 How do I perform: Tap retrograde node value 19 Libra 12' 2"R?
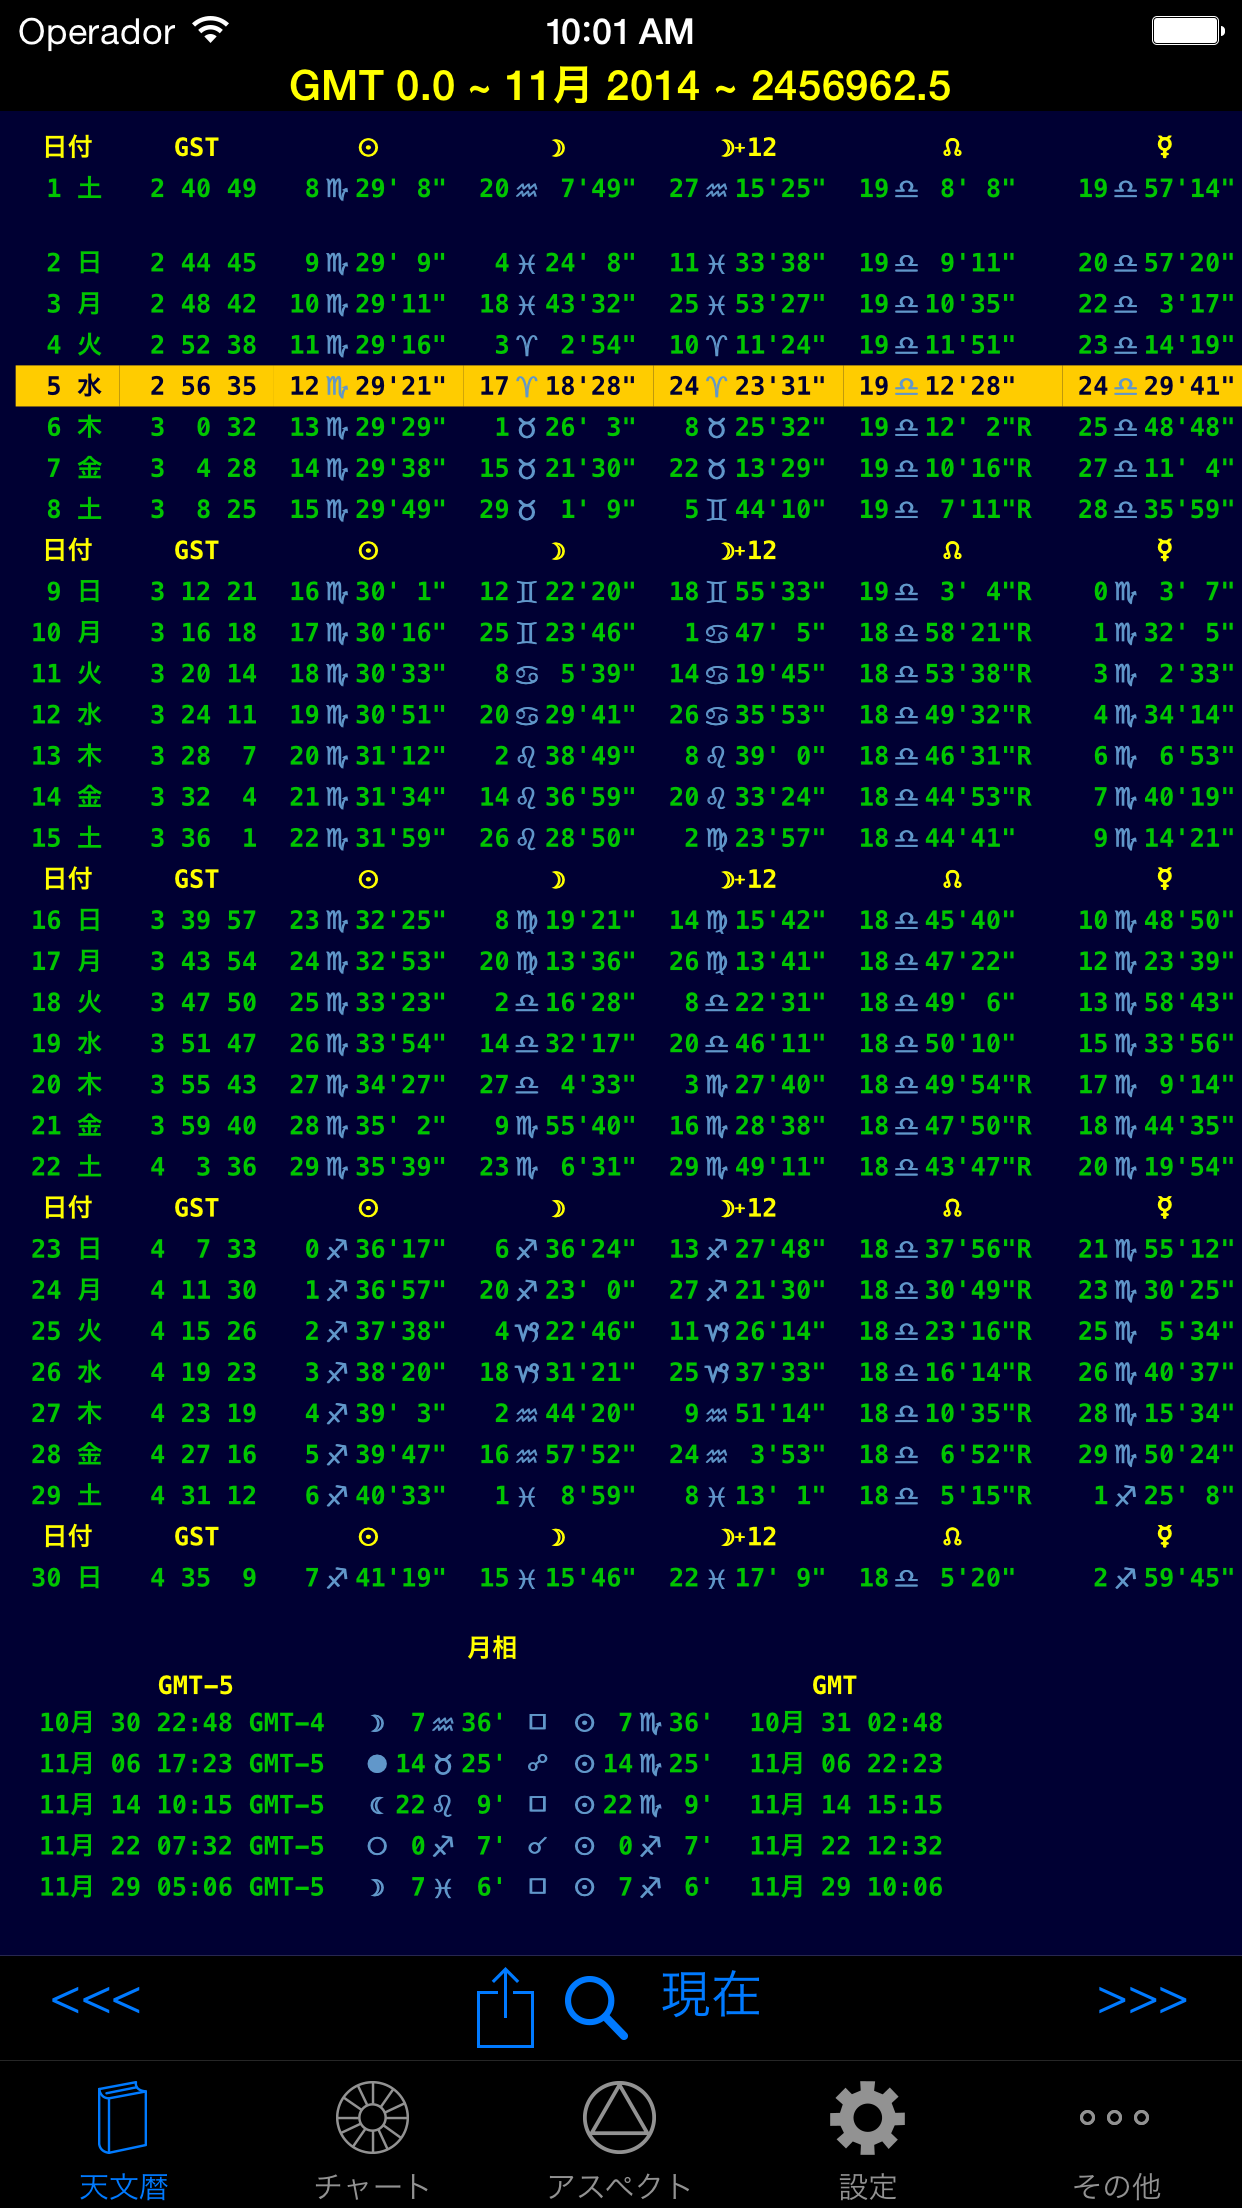946,428
